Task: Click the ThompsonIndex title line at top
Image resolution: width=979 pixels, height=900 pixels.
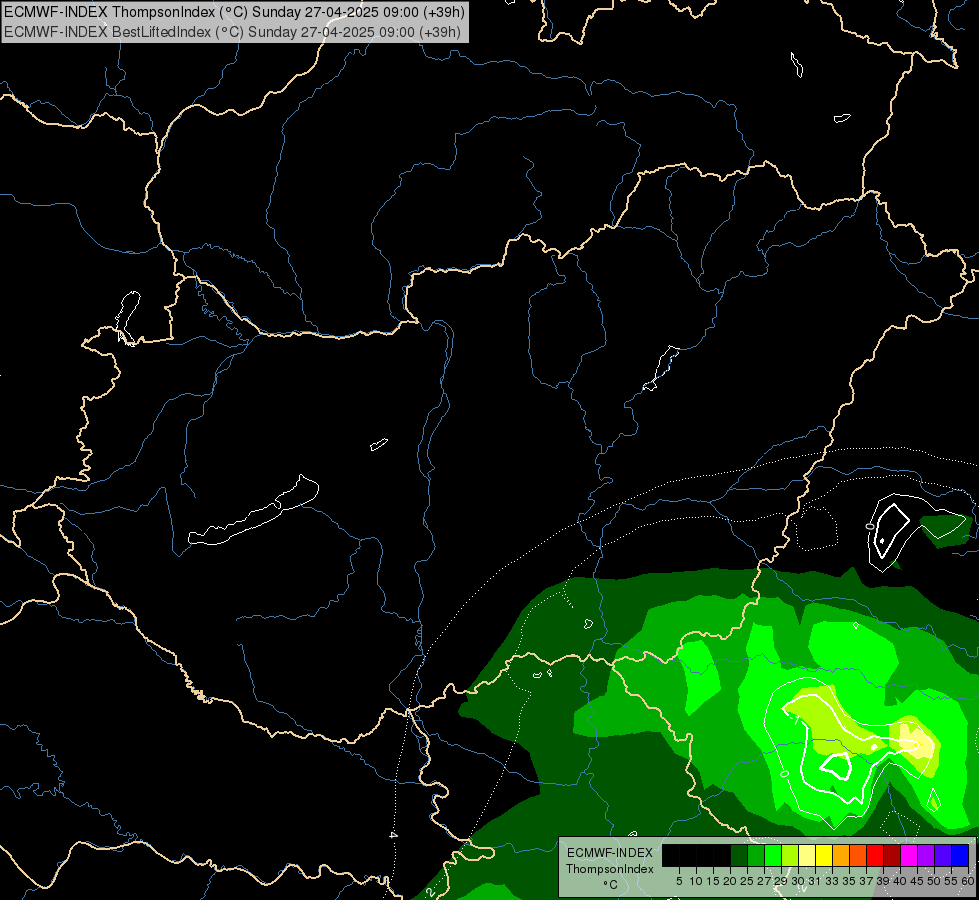Action: [234, 12]
